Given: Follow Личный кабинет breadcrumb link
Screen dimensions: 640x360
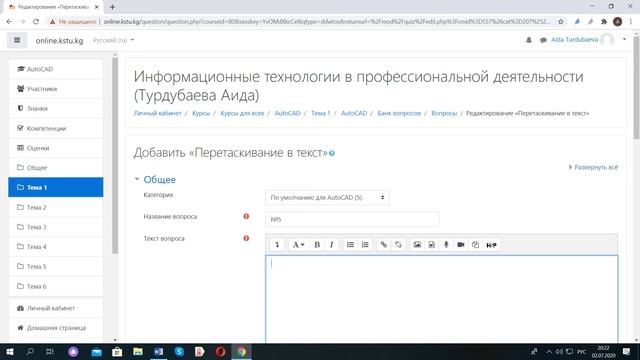Looking at the screenshot, I should pyautogui.click(x=158, y=113).
